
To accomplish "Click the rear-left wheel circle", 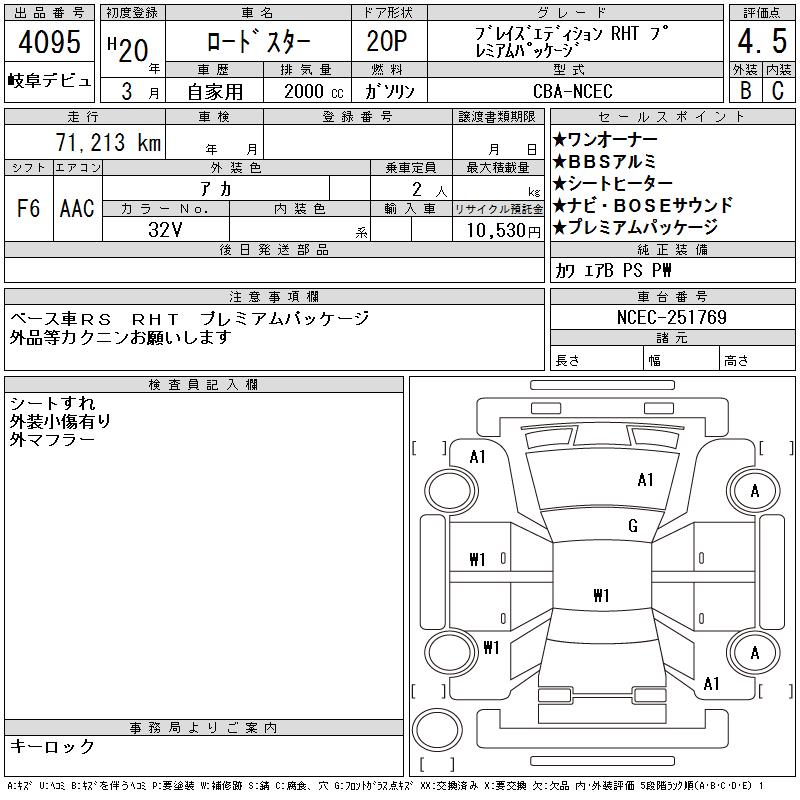I will (450, 652).
